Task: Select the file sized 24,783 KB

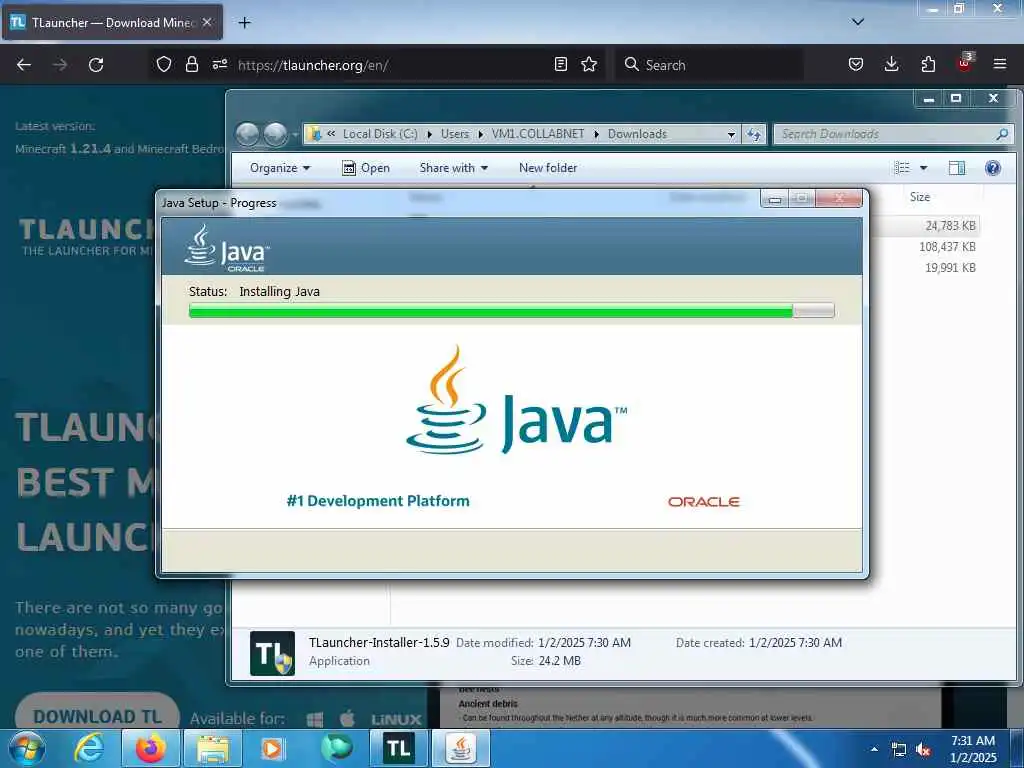Action: [x=950, y=225]
